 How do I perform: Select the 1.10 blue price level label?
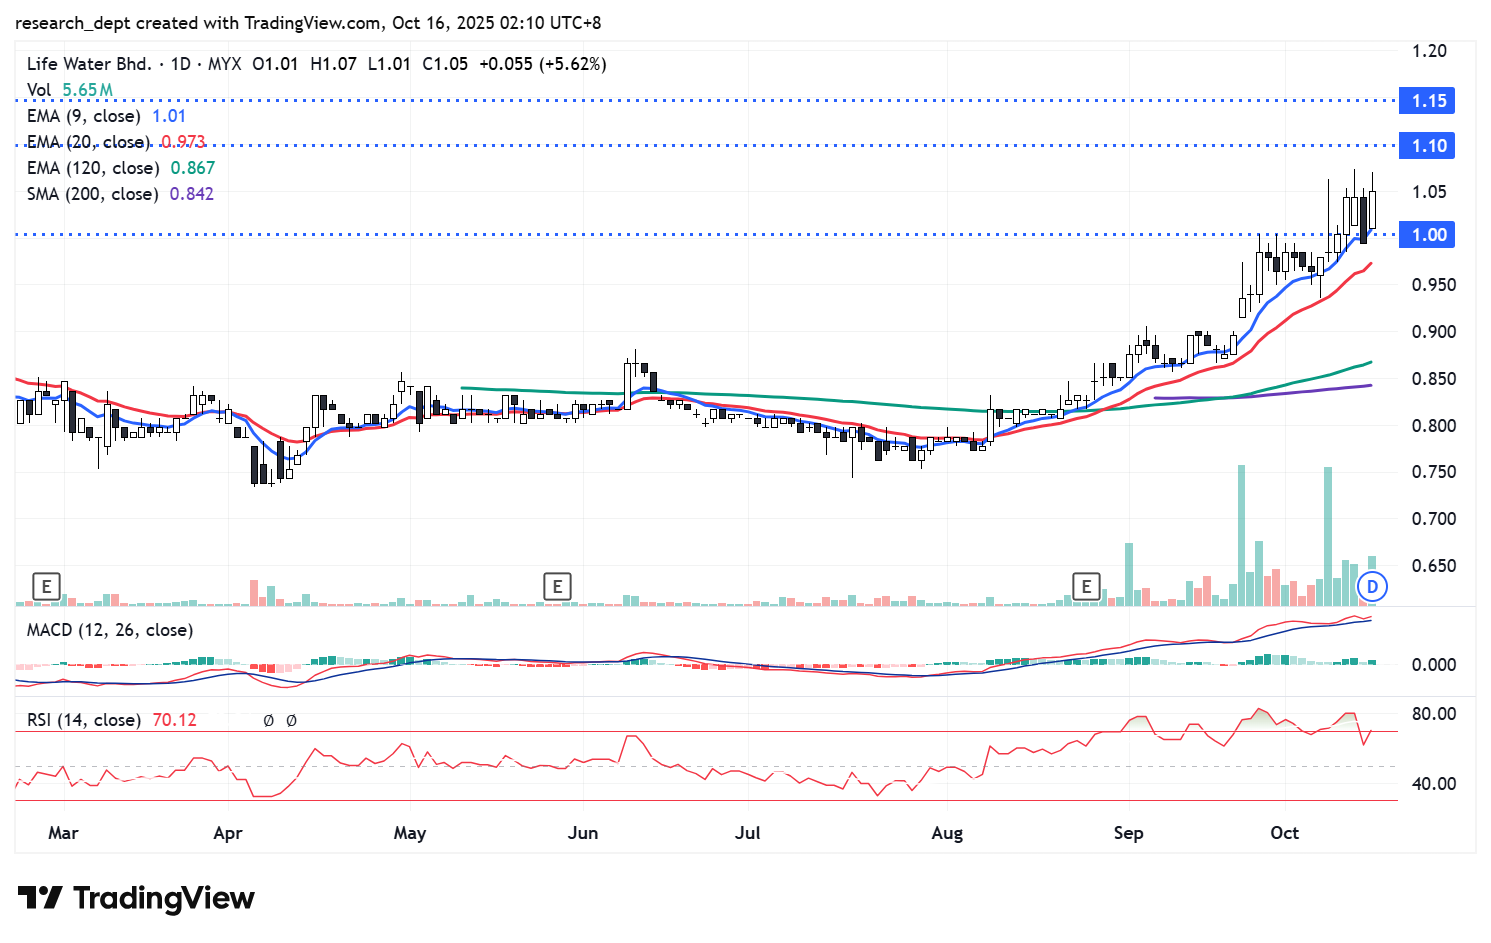(1428, 146)
